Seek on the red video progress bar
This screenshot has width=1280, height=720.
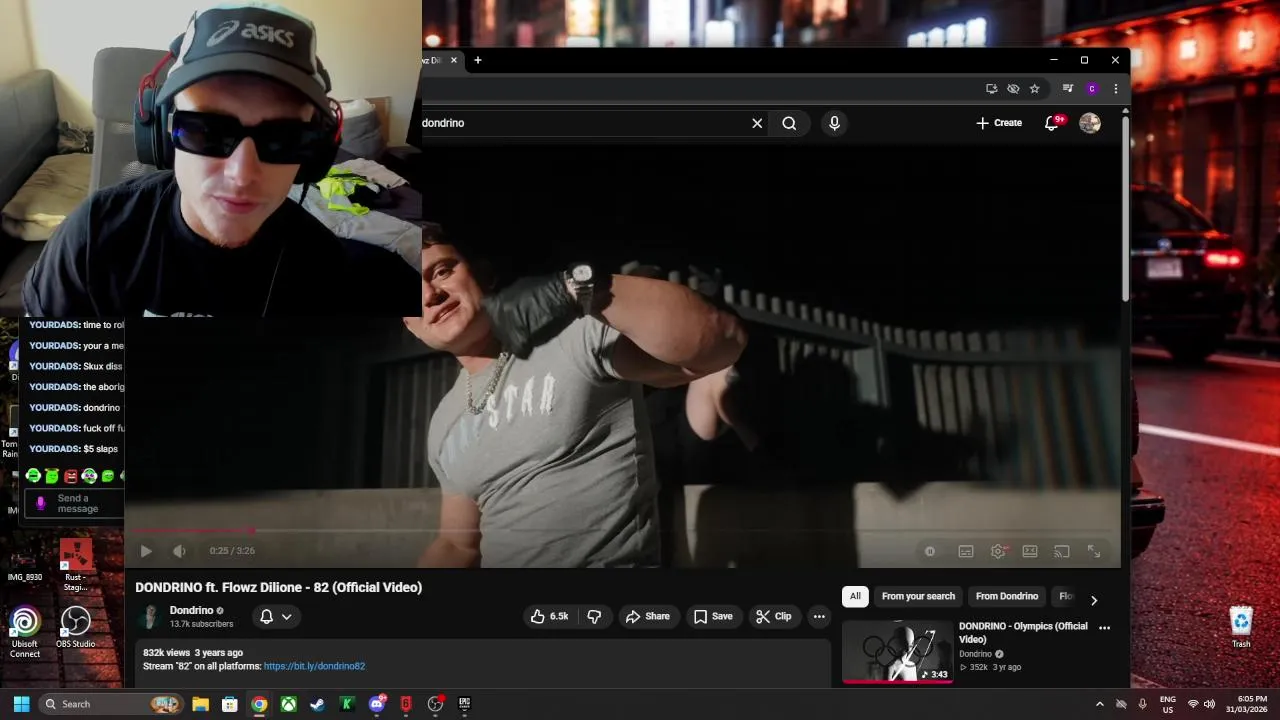tap(622, 531)
